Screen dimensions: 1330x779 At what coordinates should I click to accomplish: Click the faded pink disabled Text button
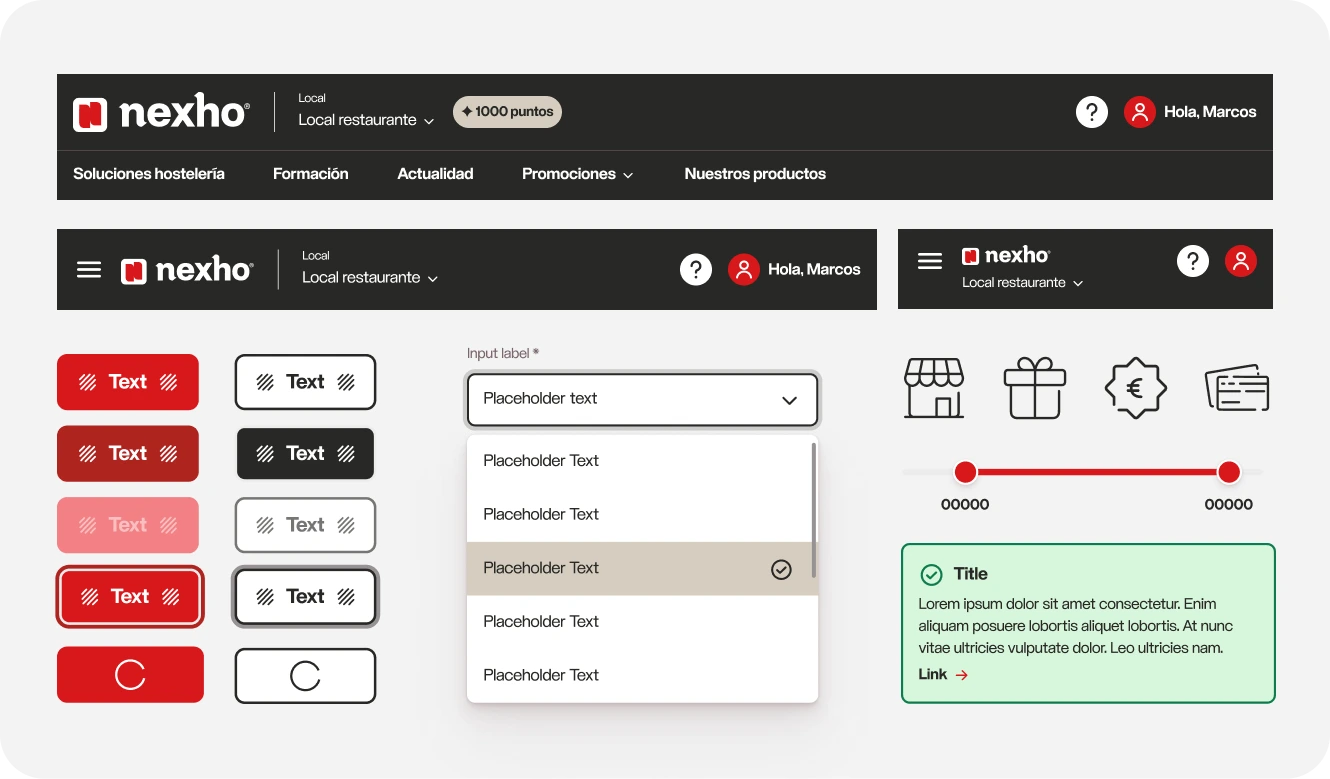click(x=128, y=525)
